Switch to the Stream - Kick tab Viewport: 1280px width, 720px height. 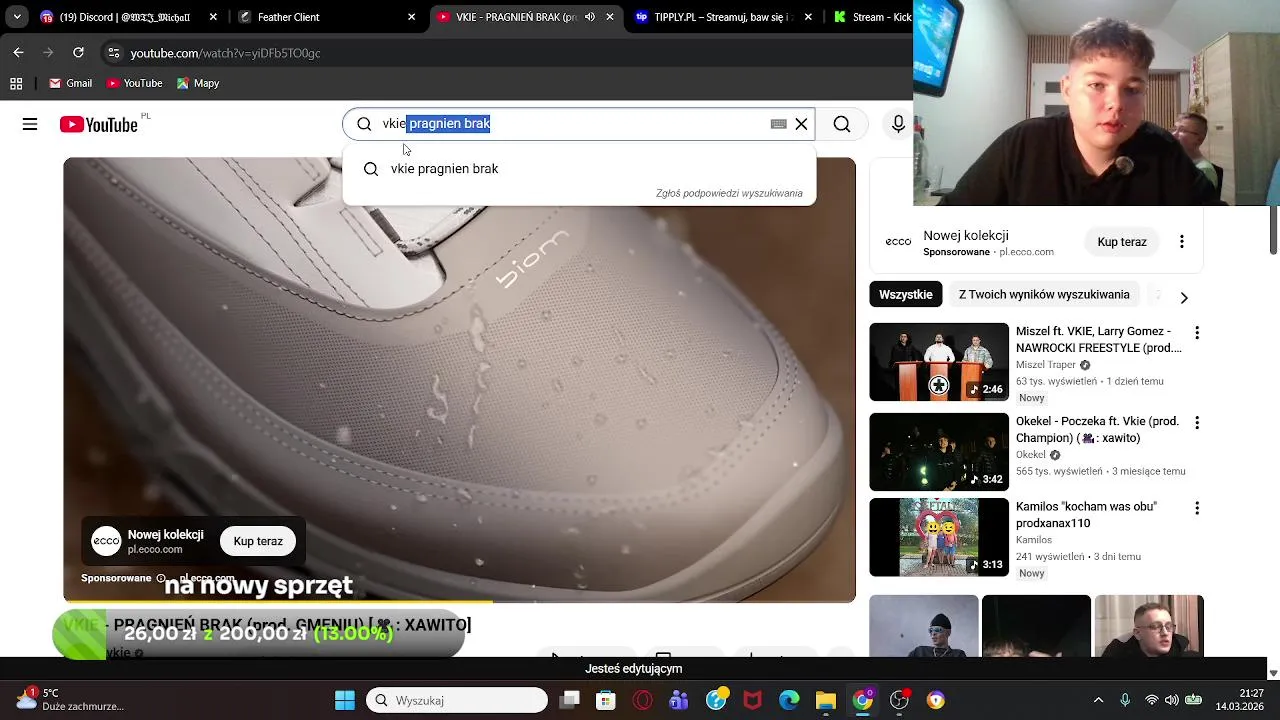pos(870,17)
